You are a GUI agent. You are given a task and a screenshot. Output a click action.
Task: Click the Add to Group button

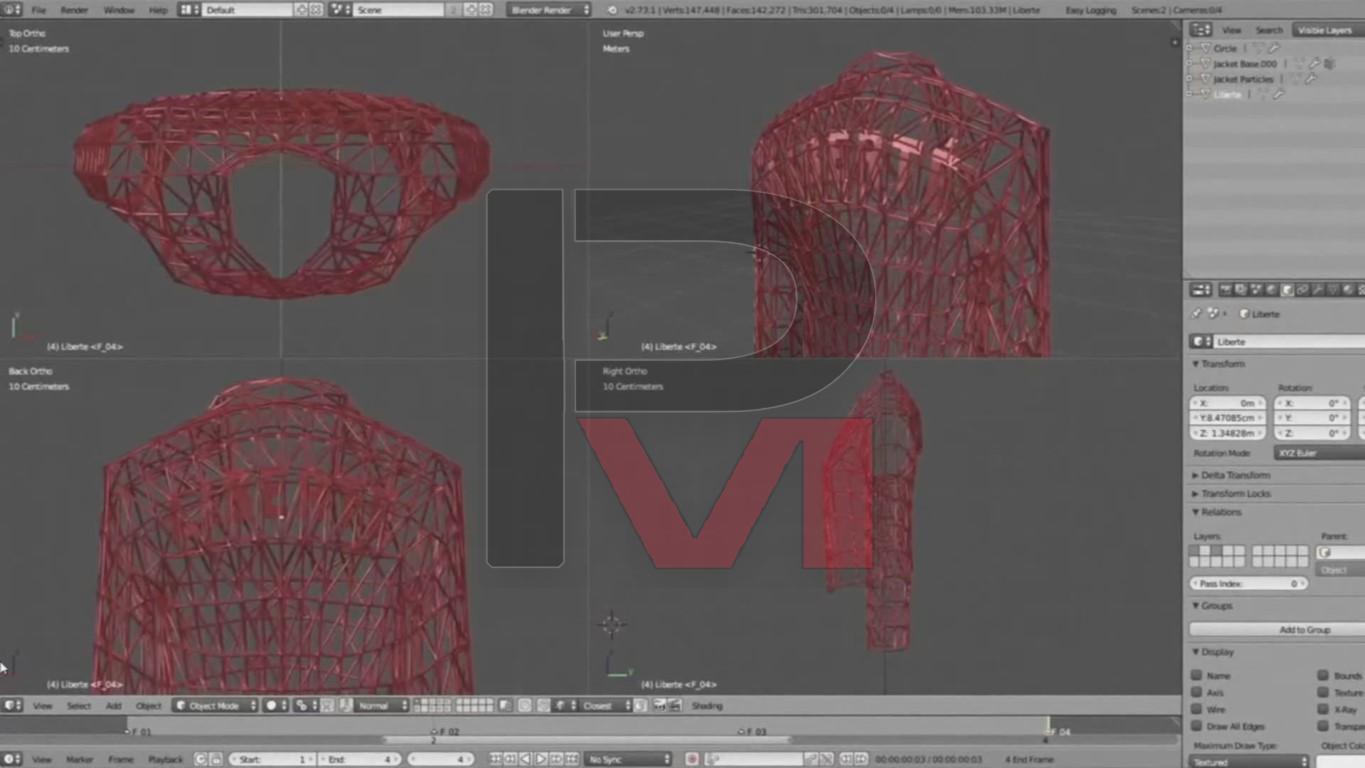pyautogui.click(x=1277, y=630)
